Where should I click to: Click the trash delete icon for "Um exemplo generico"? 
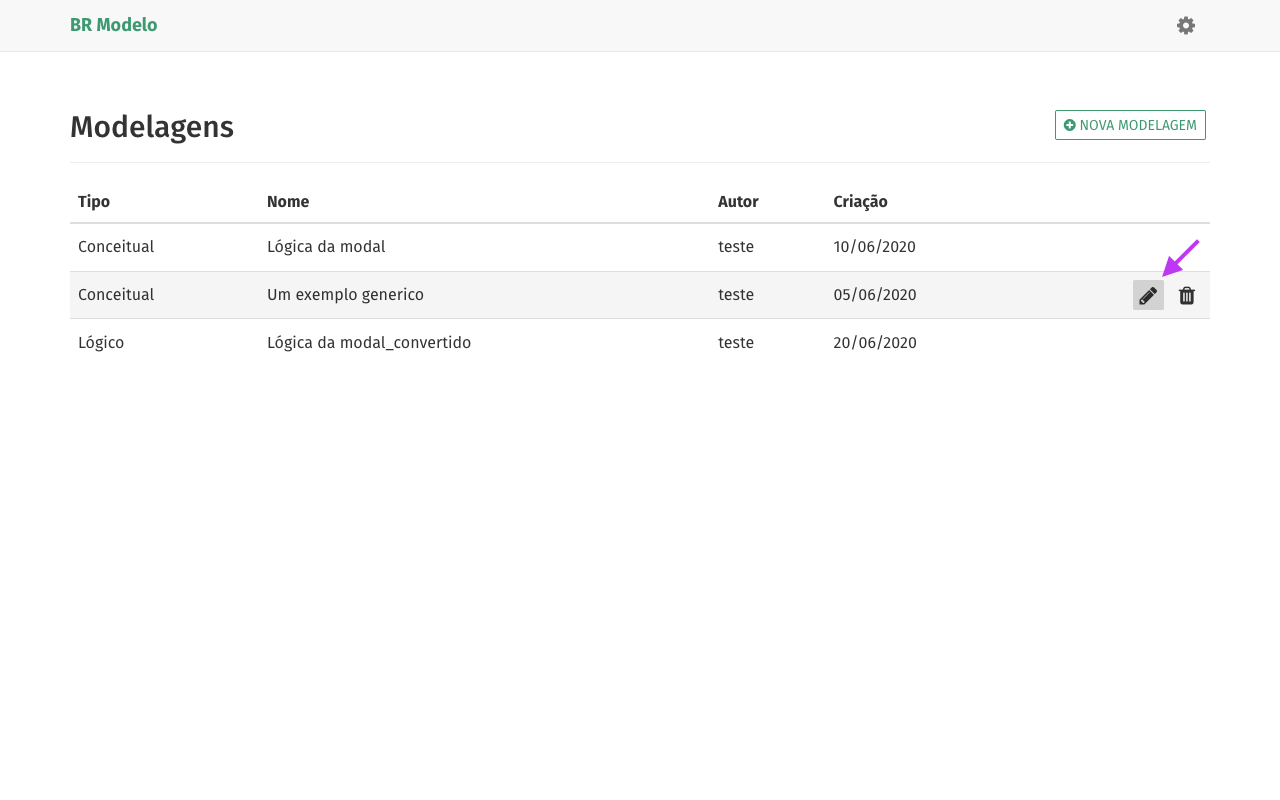[1186, 295]
